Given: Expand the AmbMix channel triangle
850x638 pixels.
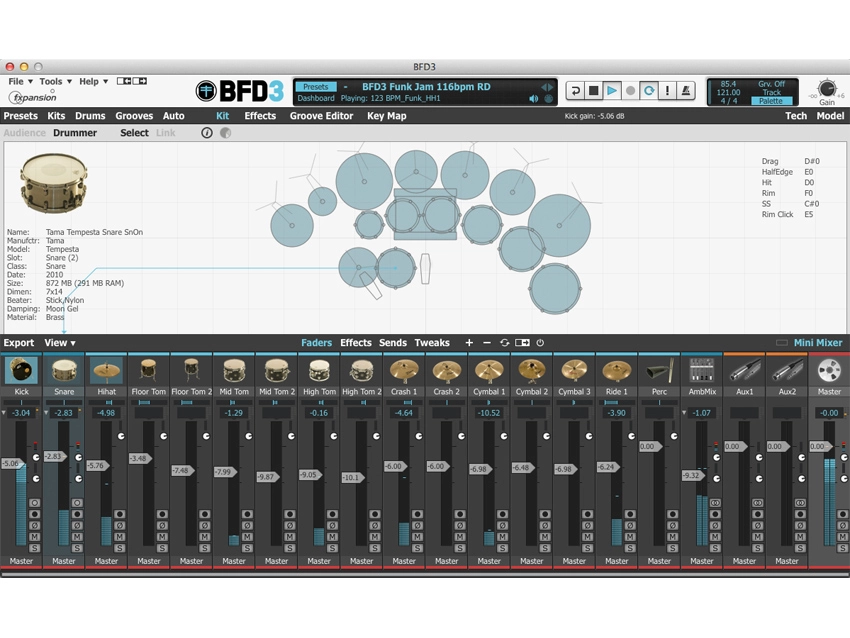Looking at the screenshot, I should 684,413.
